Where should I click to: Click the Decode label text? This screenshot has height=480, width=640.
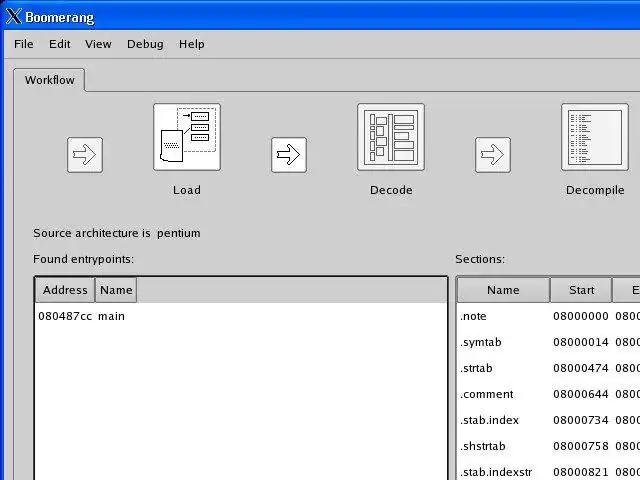(x=391, y=190)
